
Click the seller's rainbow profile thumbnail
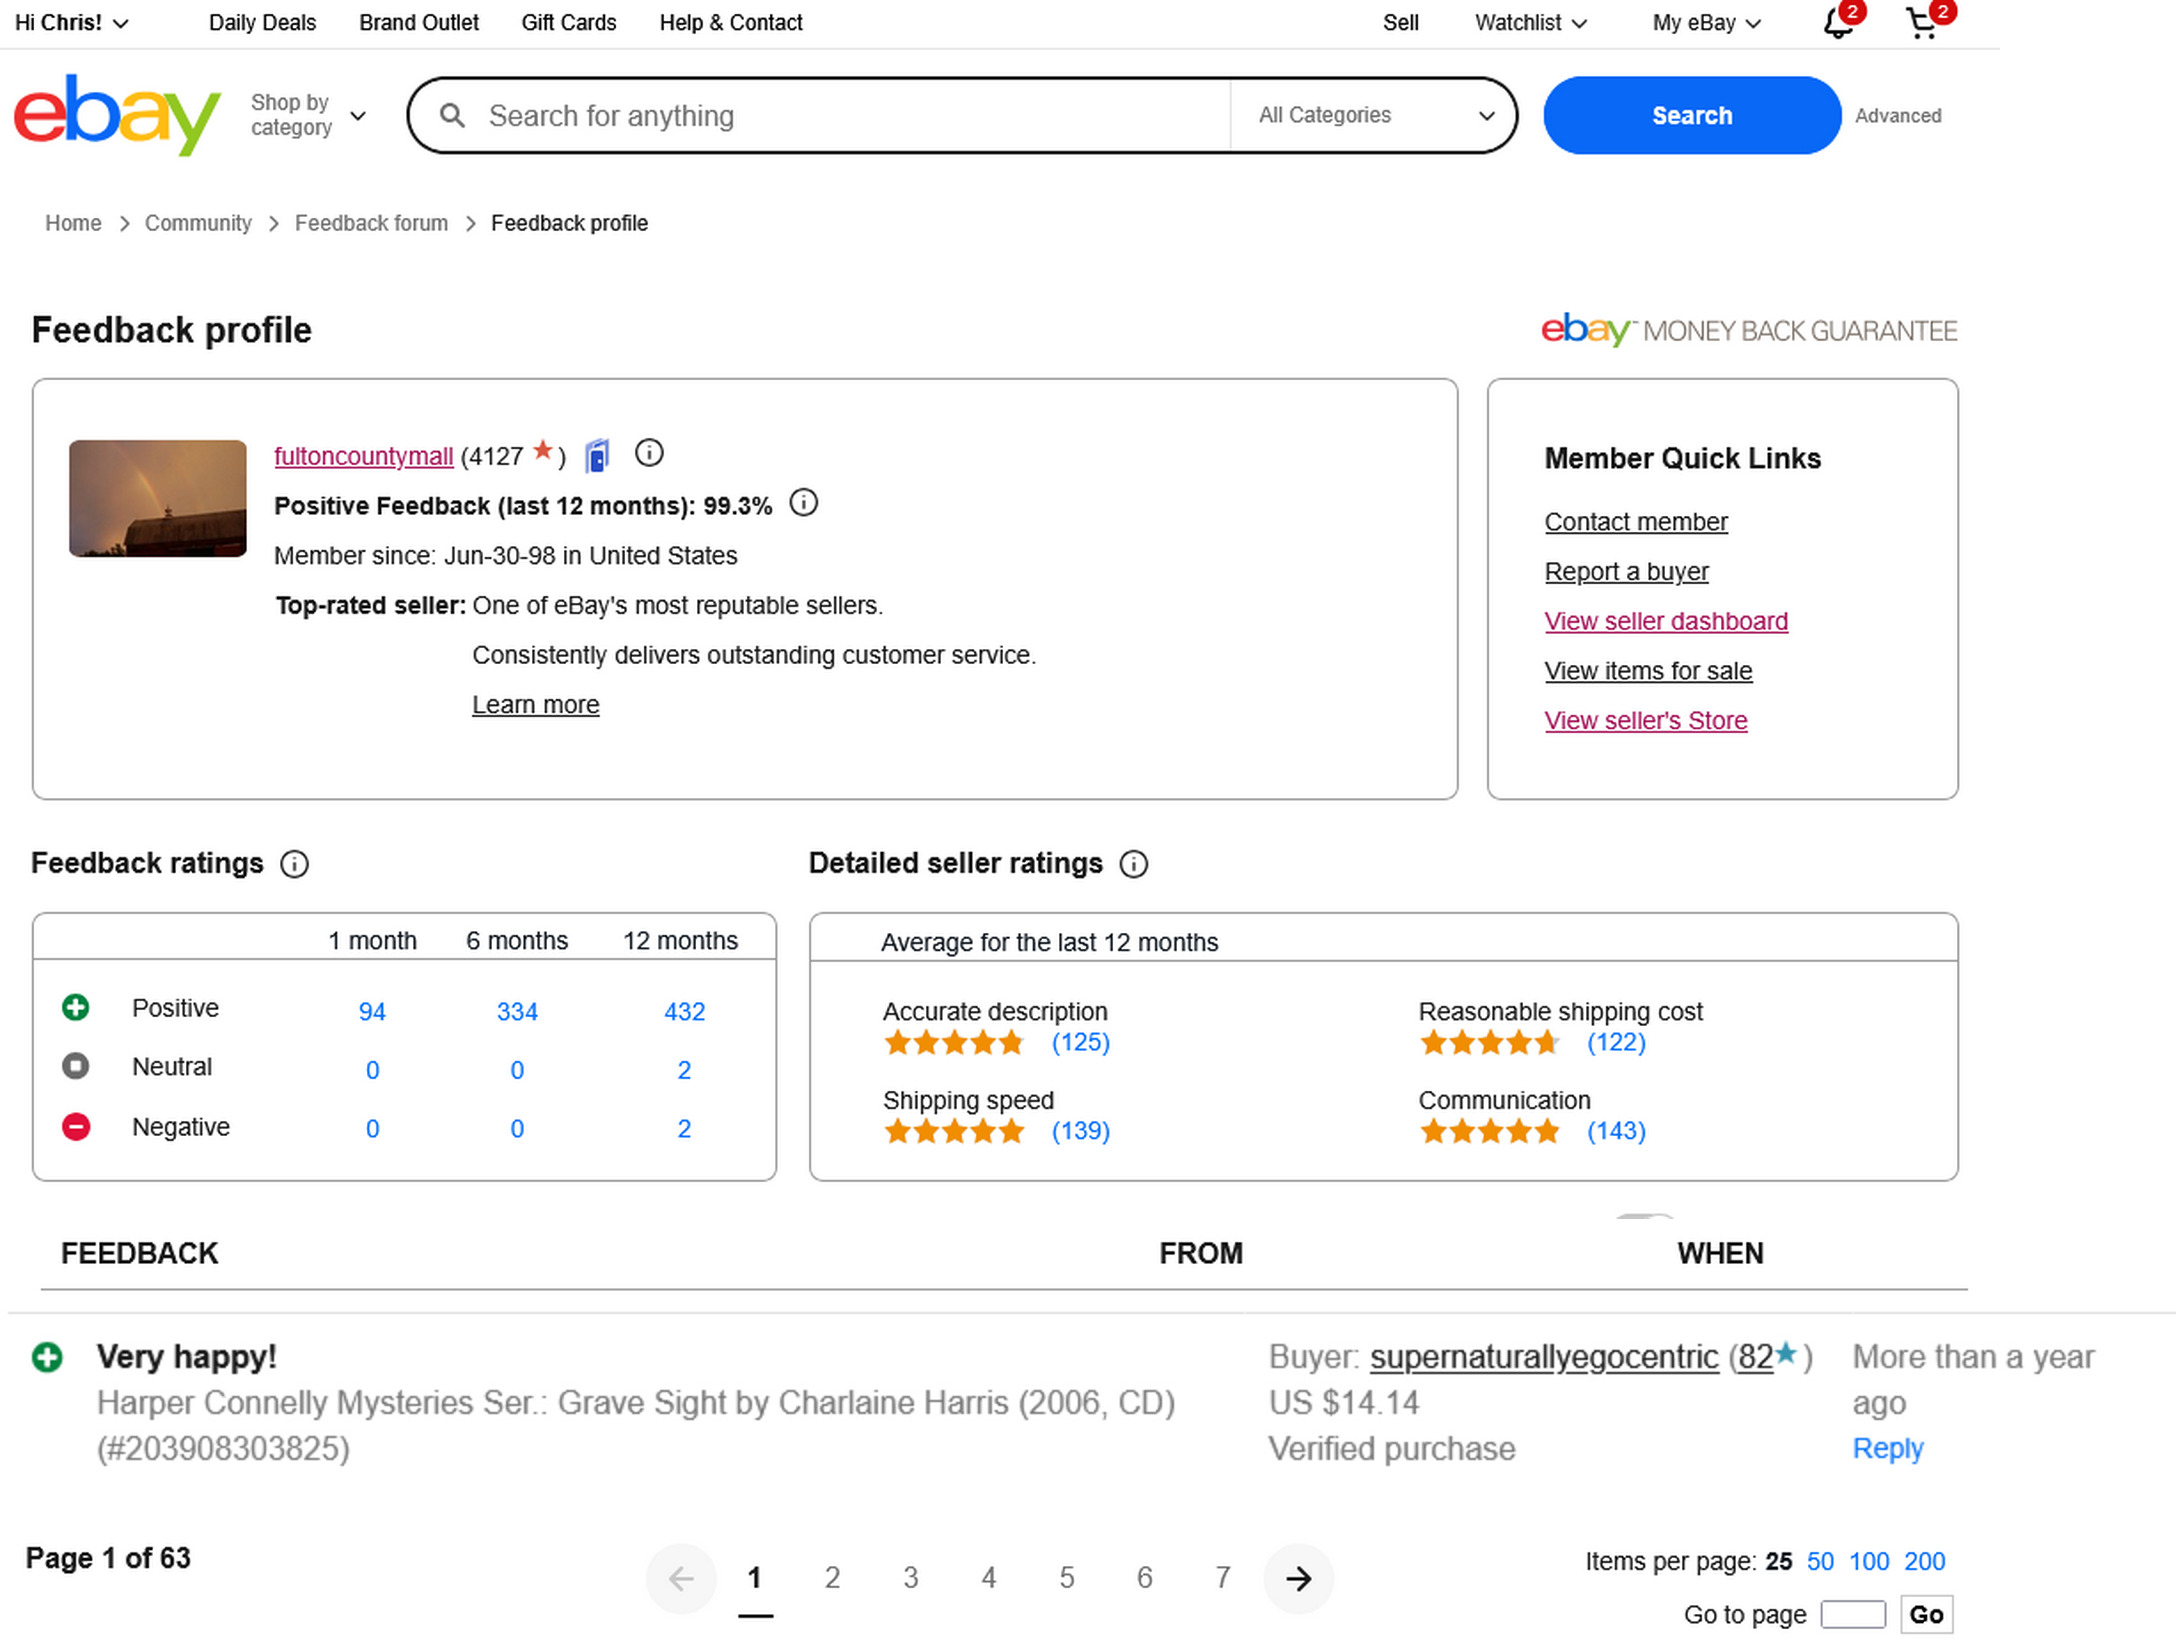click(x=158, y=498)
